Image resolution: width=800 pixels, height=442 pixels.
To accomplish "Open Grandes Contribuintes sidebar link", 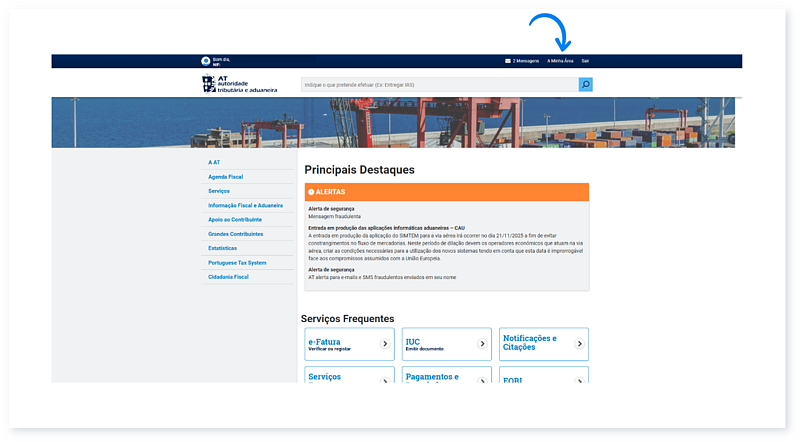I will point(235,234).
